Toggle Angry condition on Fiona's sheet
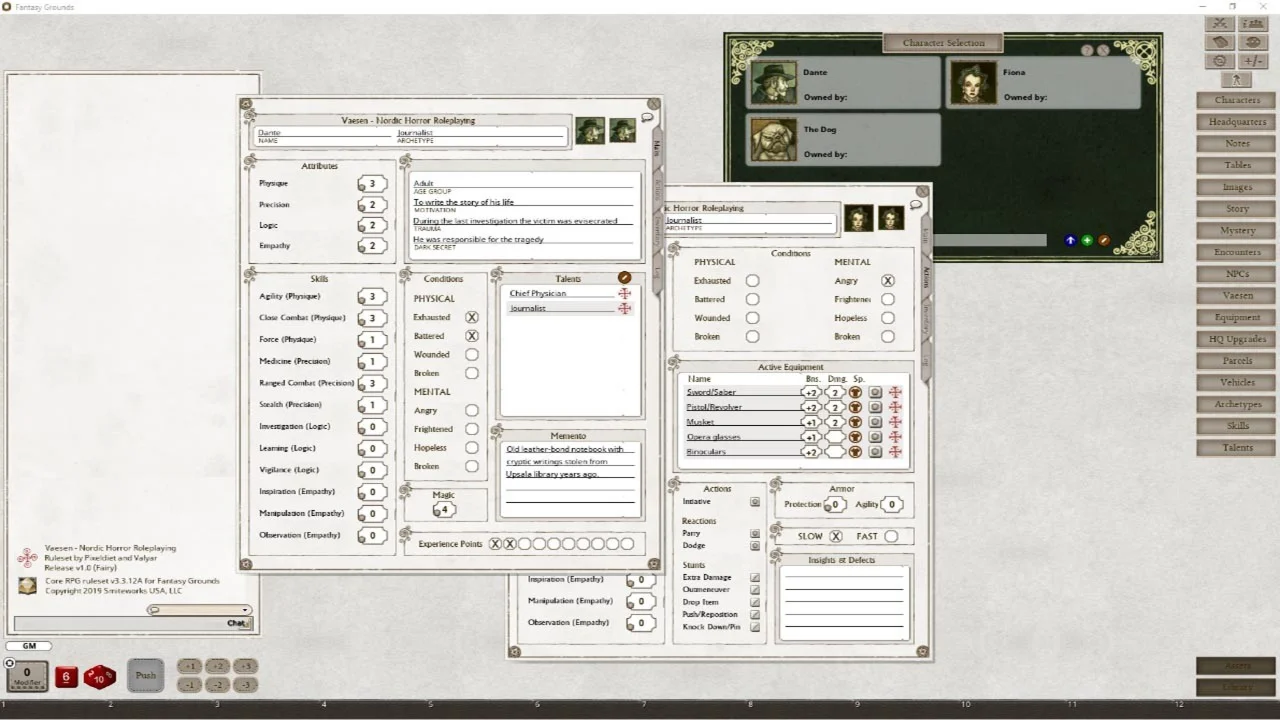The height and width of the screenshot is (720, 1280). (888, 281)
